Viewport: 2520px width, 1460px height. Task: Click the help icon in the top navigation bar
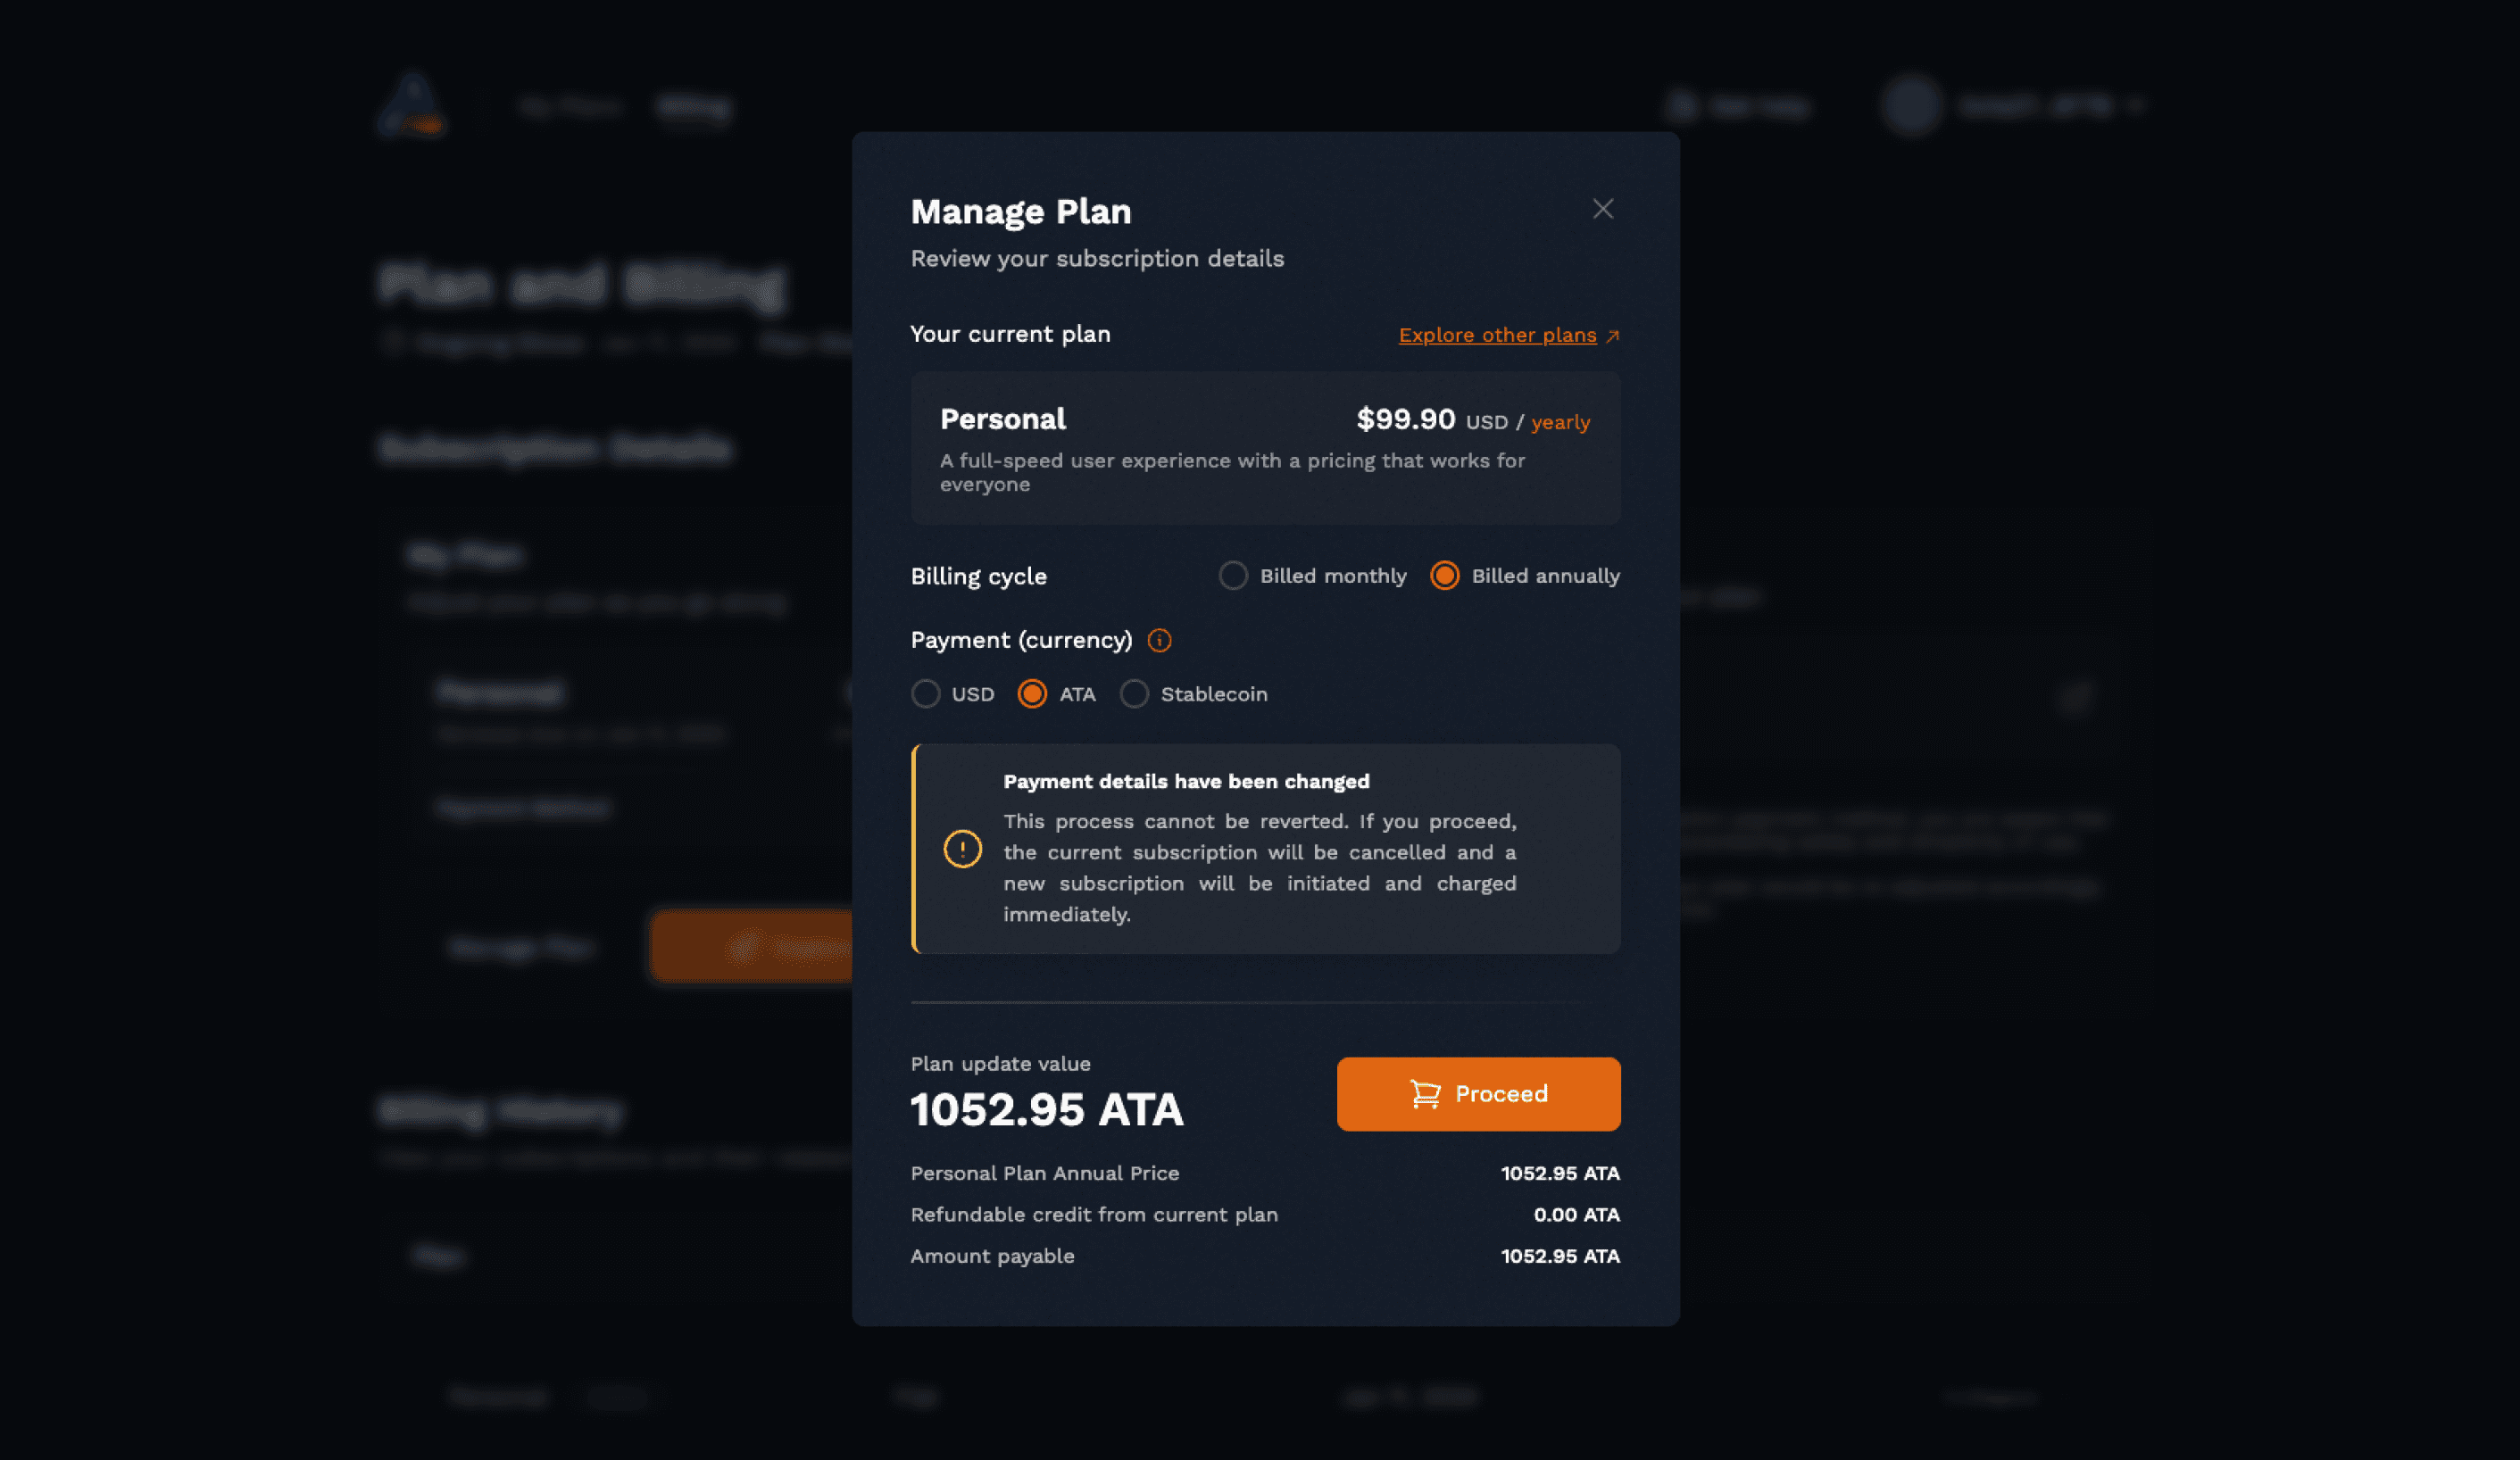[1679, 106]
